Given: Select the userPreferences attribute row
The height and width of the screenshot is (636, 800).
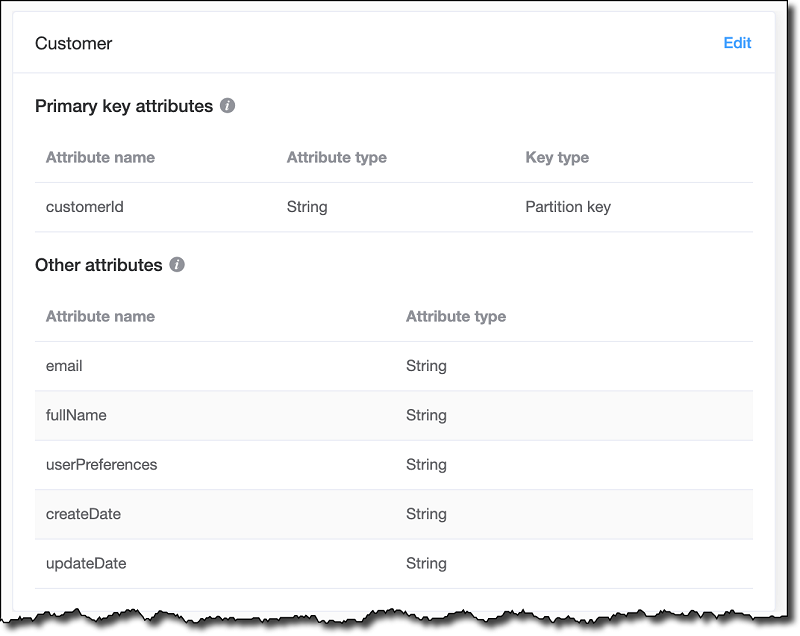Looking at the screenshot, I should [101, 464].
